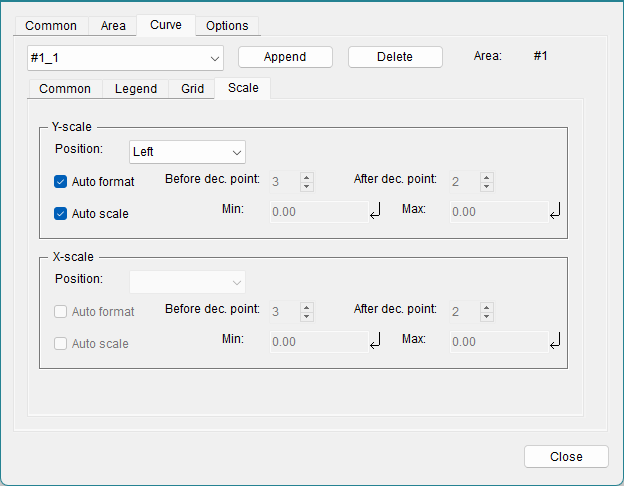624x486 pixels.
Task: Open the #1_1 curve dropdown
Action: pyautogui.click(x=126, y=58)
